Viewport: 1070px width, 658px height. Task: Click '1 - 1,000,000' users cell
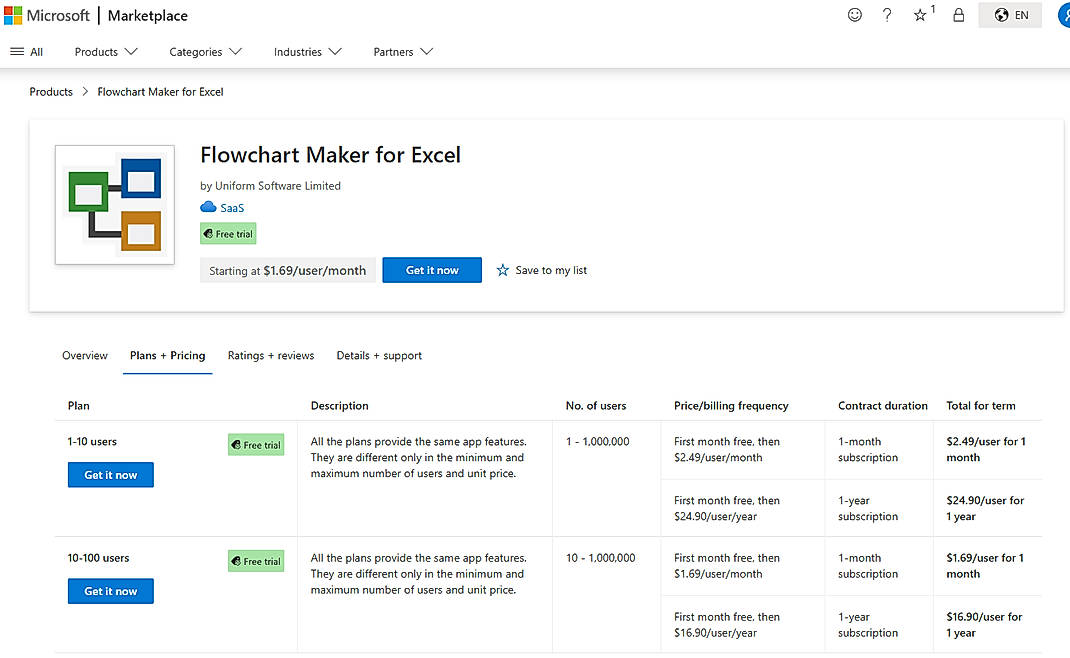[x=598, y=442]
